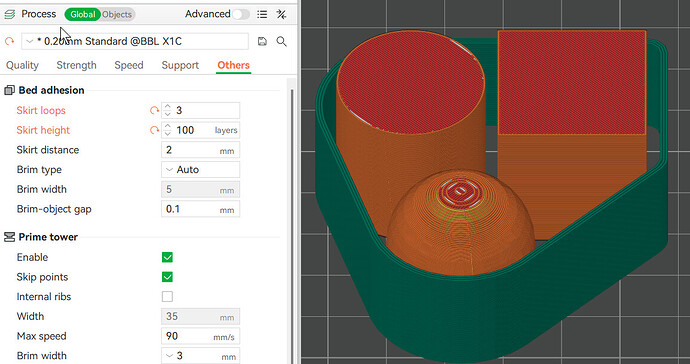Open the process preset dropdown
The width and height of the screenshot is (690, 364).
[135, 41]
